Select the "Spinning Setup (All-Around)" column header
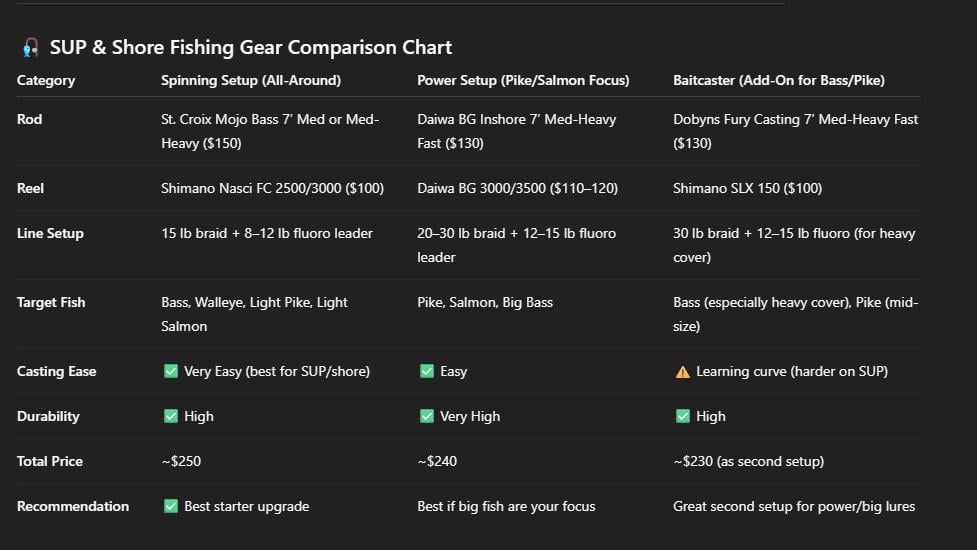 pos(251,81)
